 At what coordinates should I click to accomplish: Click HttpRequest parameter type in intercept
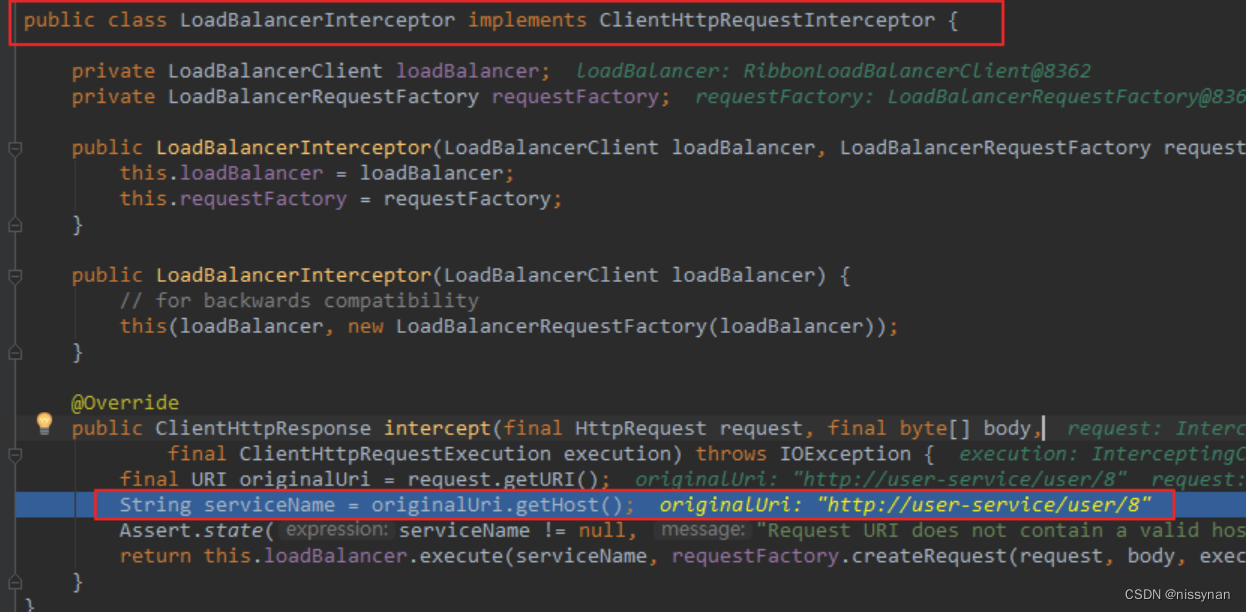click(640, 428)
